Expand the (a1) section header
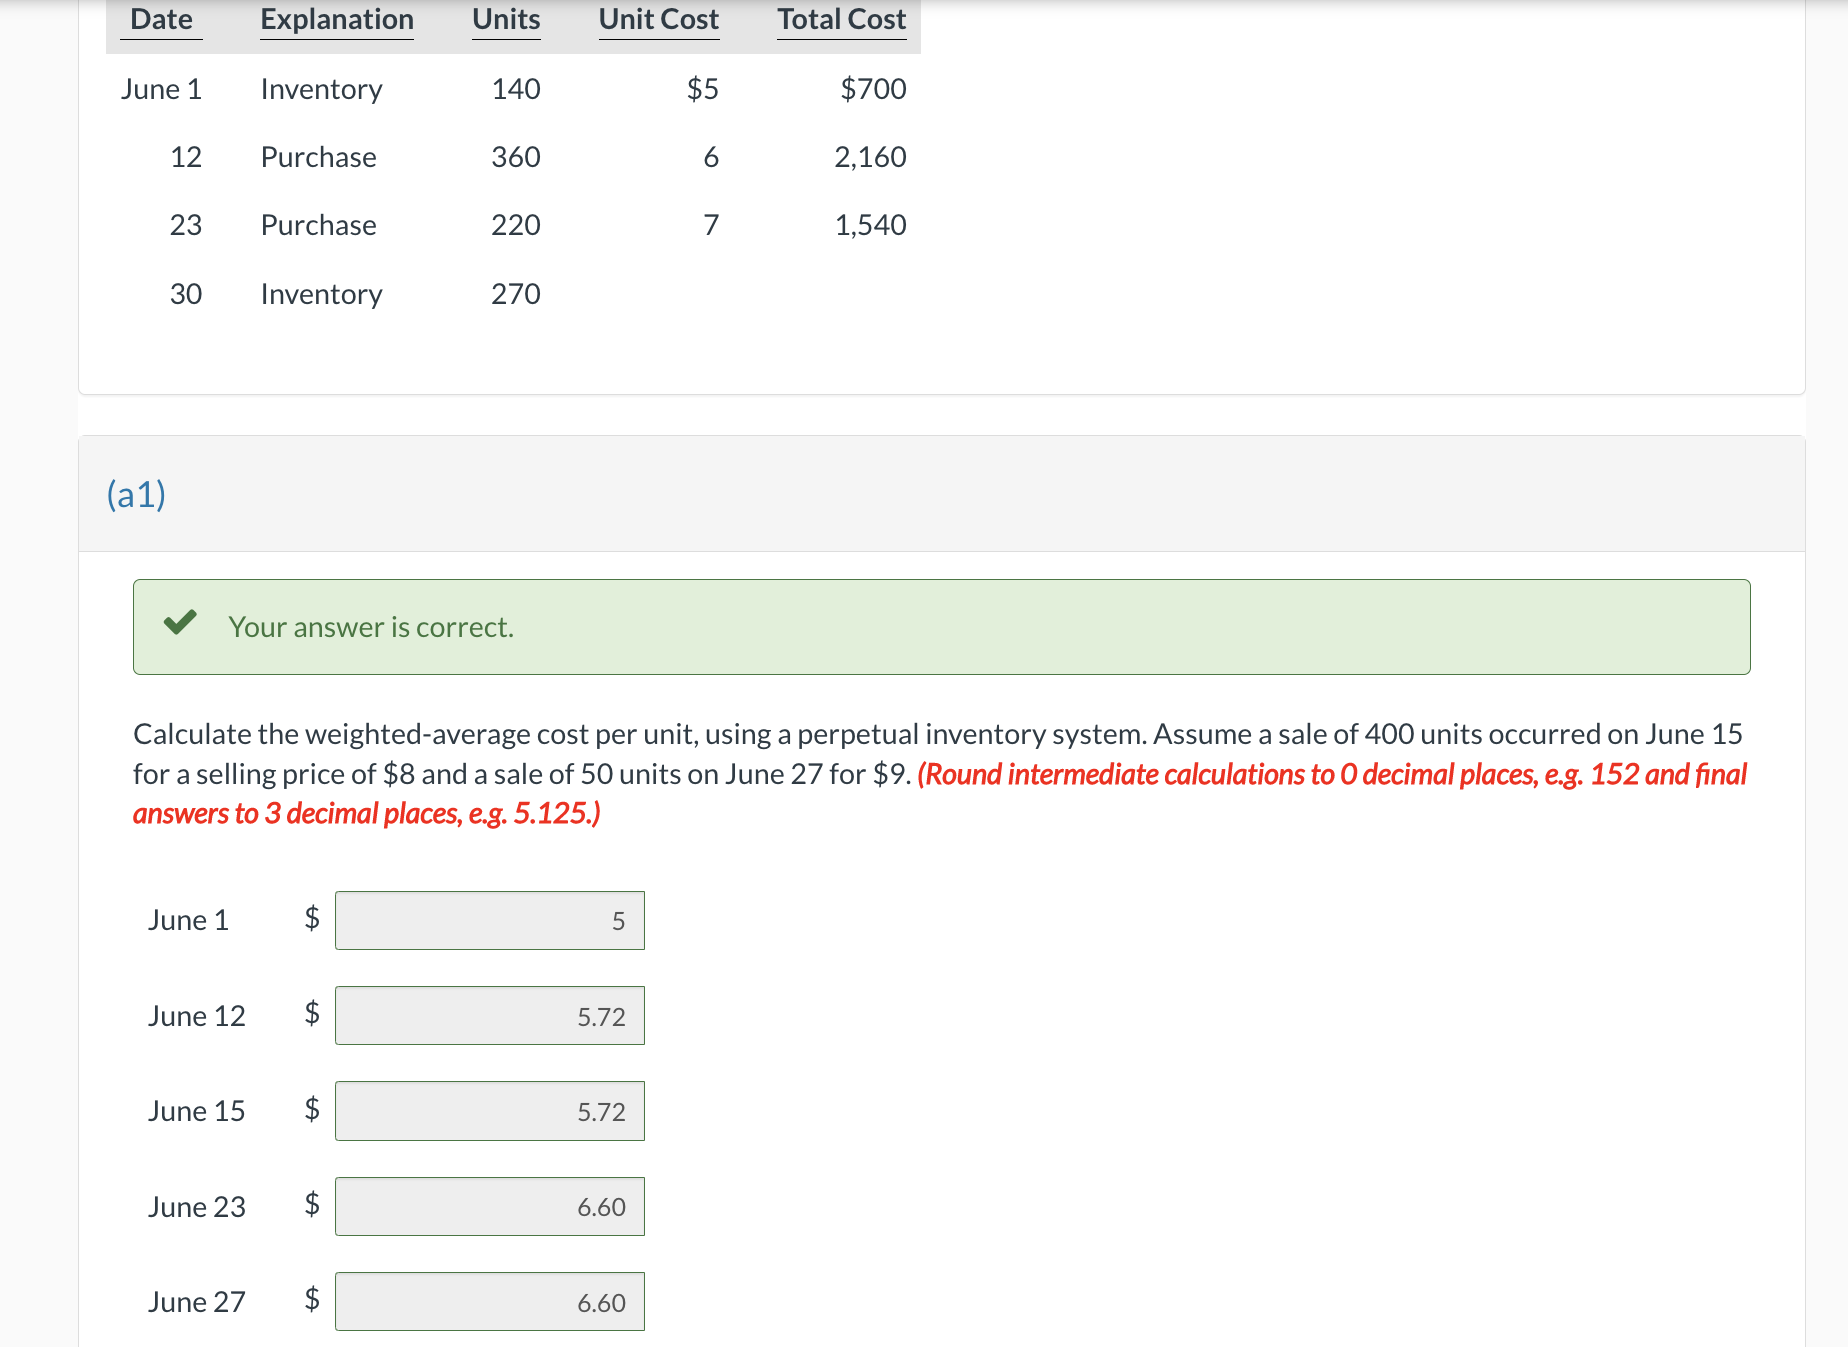Screen dimensions: 1848x1347 [137, 493]
